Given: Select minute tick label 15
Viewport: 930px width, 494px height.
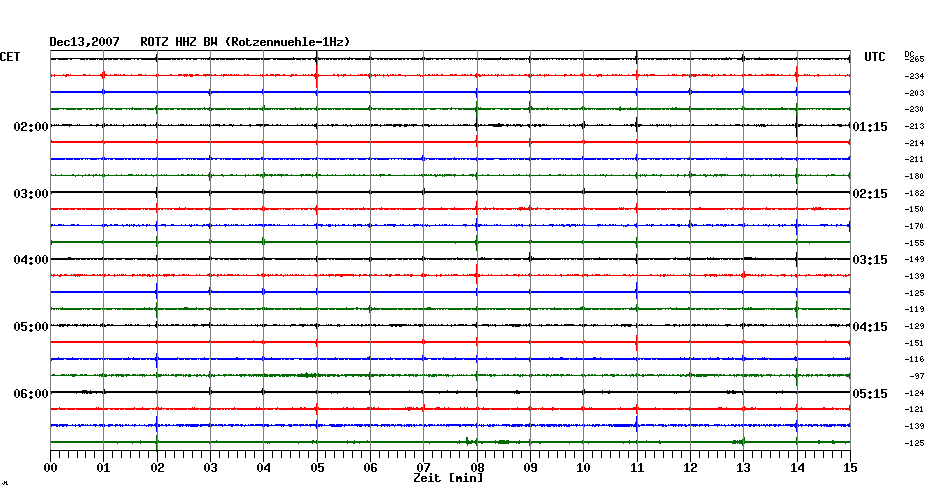Looking at the screenshot, I should pyautogui.click(x=850, y=468).
